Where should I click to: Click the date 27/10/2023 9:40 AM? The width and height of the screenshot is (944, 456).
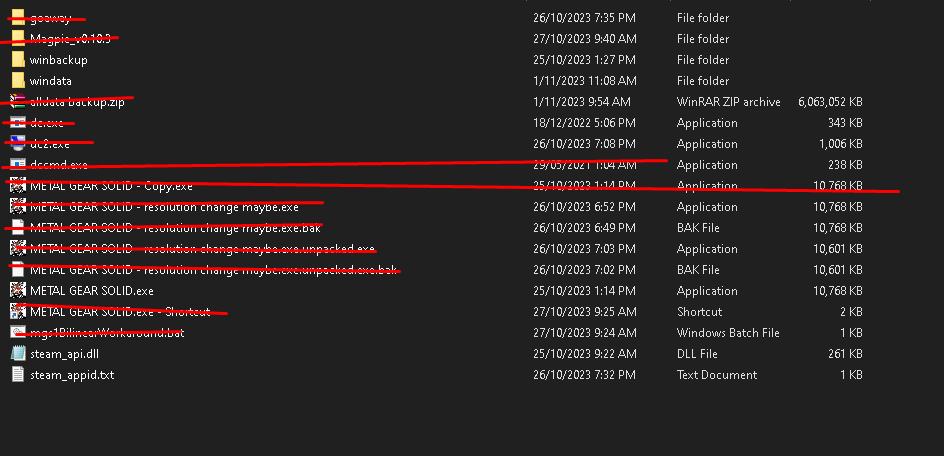585,39
